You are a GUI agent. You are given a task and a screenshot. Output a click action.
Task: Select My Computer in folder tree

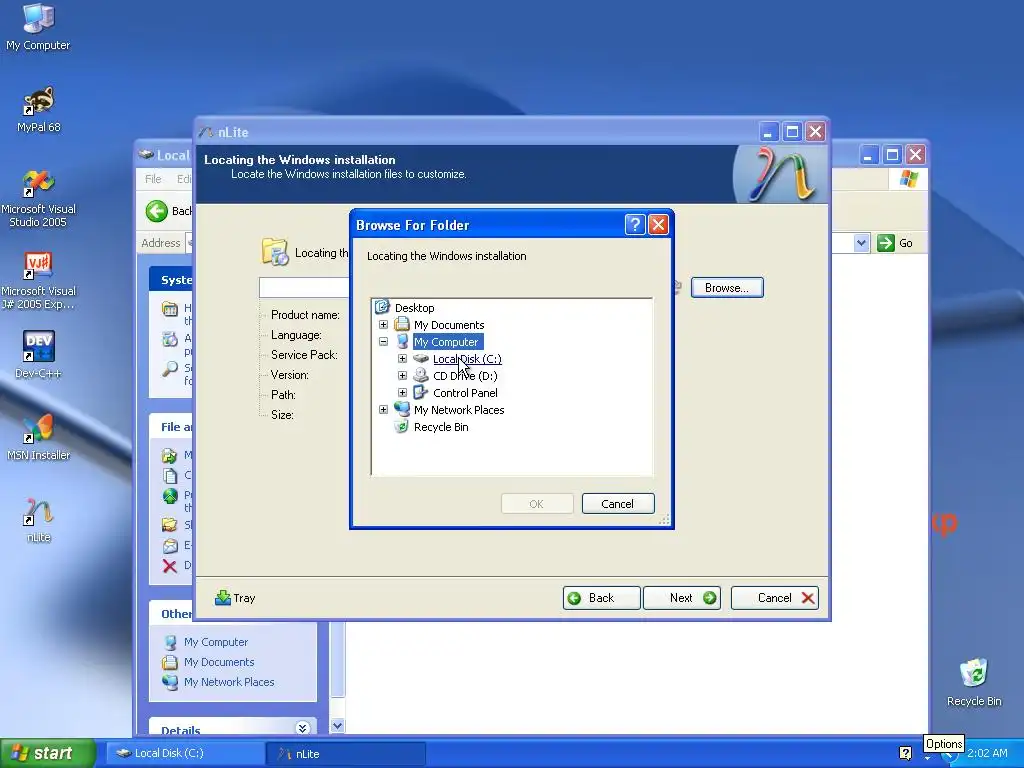pos(446,342)
